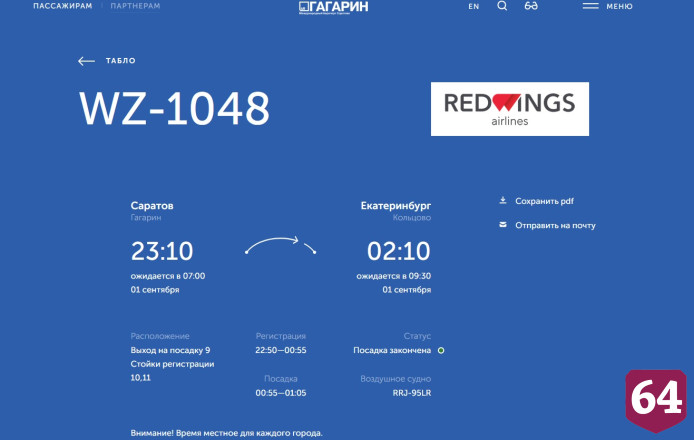Click the flight route arc arrow
The width and height of the screenshot is (694, 440).
pos(281,246)
